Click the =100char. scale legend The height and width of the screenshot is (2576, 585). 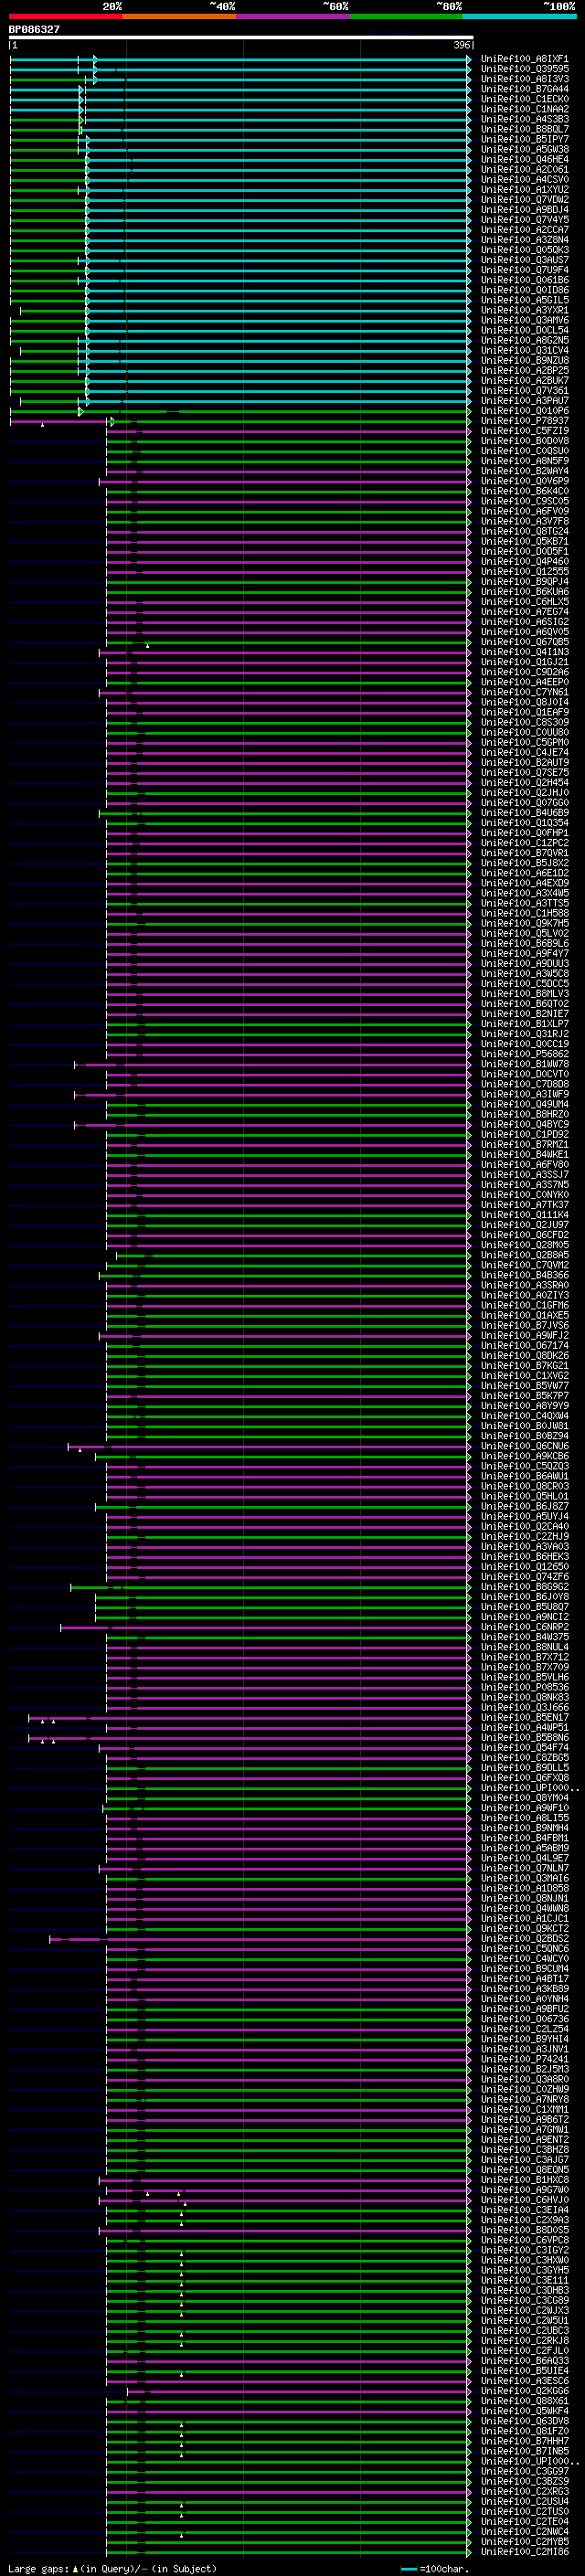click(x=434, y=2569)
